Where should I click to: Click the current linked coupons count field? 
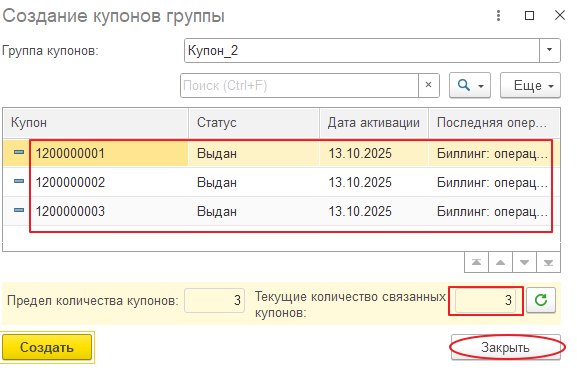tap(486, 301)
